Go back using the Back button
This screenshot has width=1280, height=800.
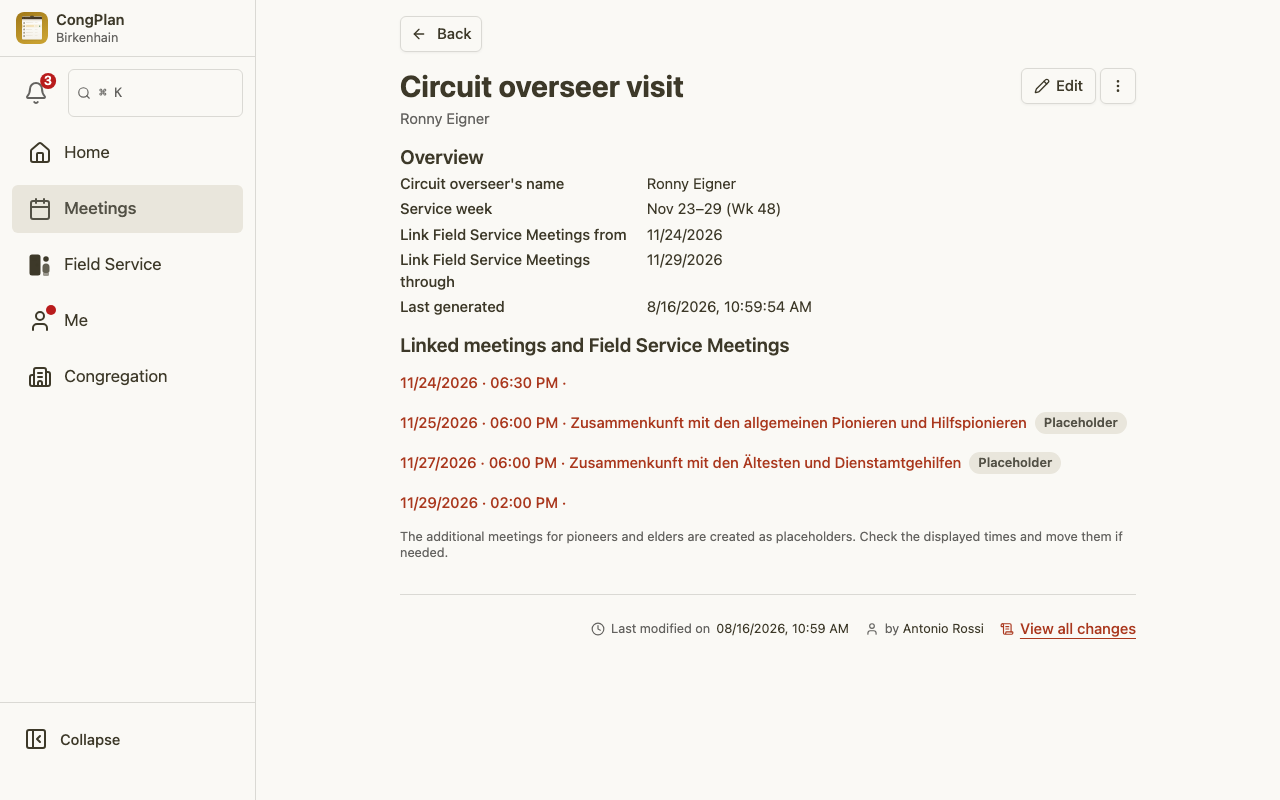point(441,34)
